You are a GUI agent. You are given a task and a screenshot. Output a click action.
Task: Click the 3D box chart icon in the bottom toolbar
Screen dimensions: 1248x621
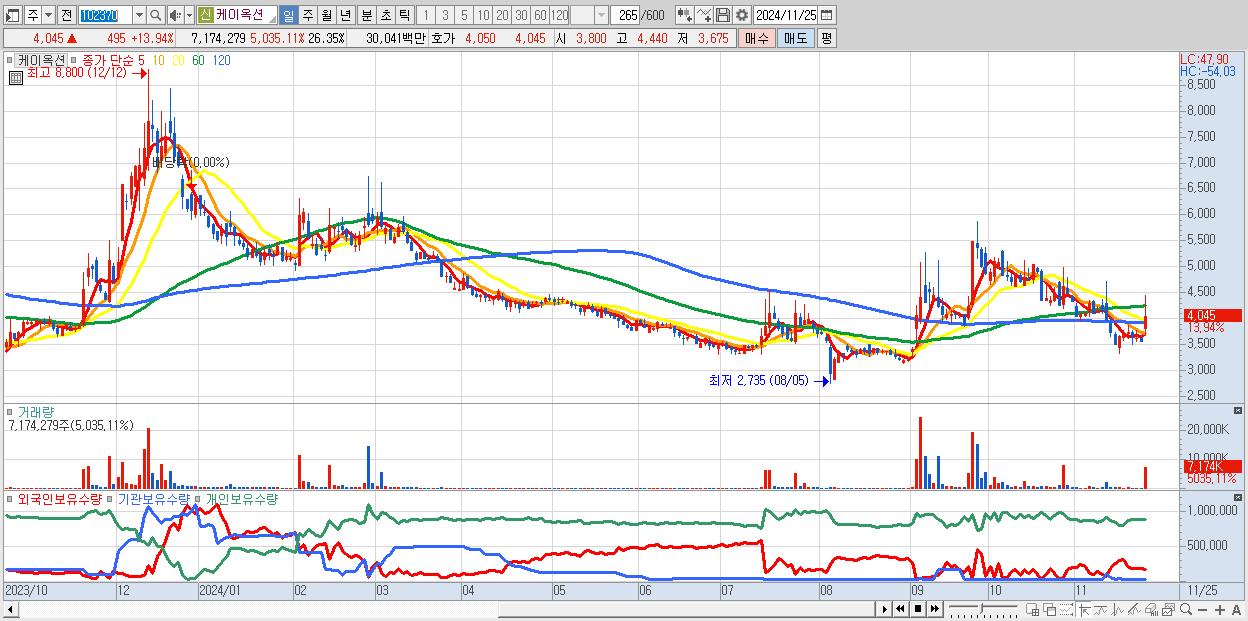click(x=1151, y=609)
